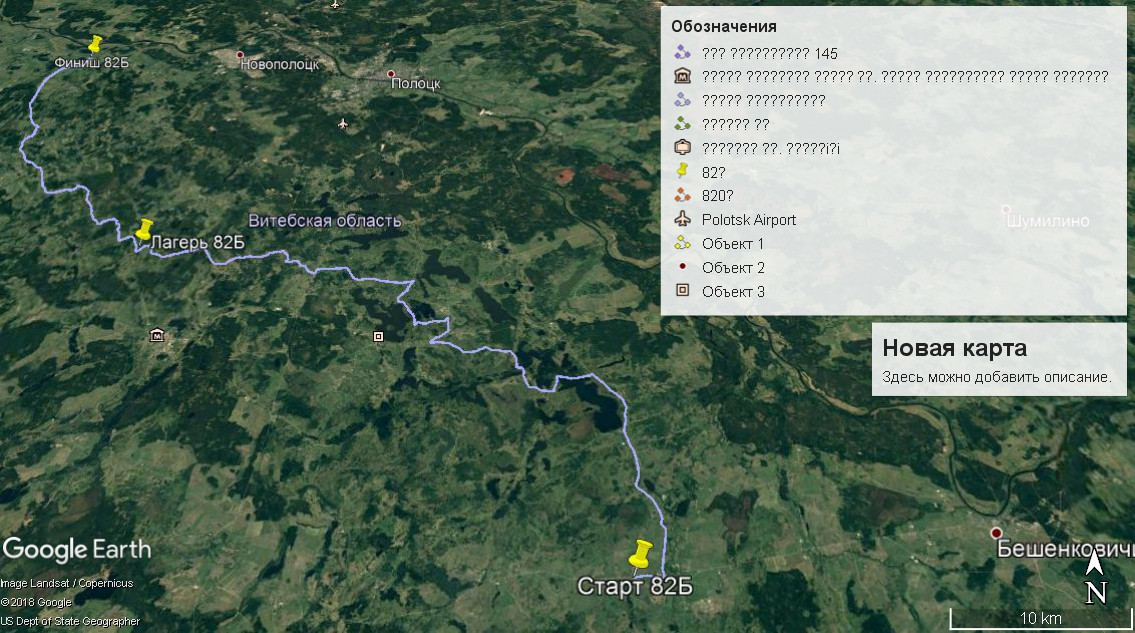Click the Объект 3 square legend icon

pyautogui.click(x=683, y=292)
